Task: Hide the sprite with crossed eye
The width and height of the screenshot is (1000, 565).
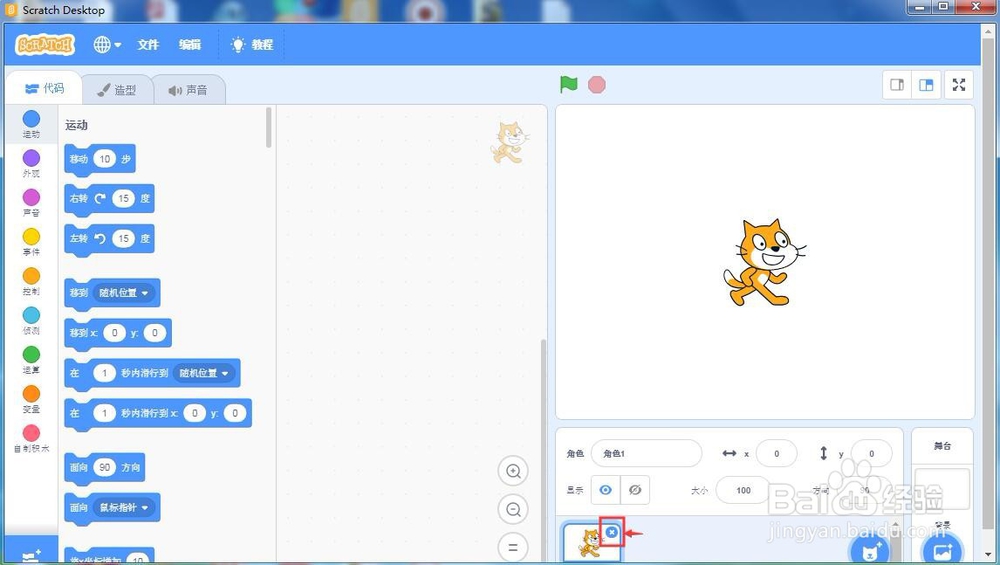Action: point(635,490)
